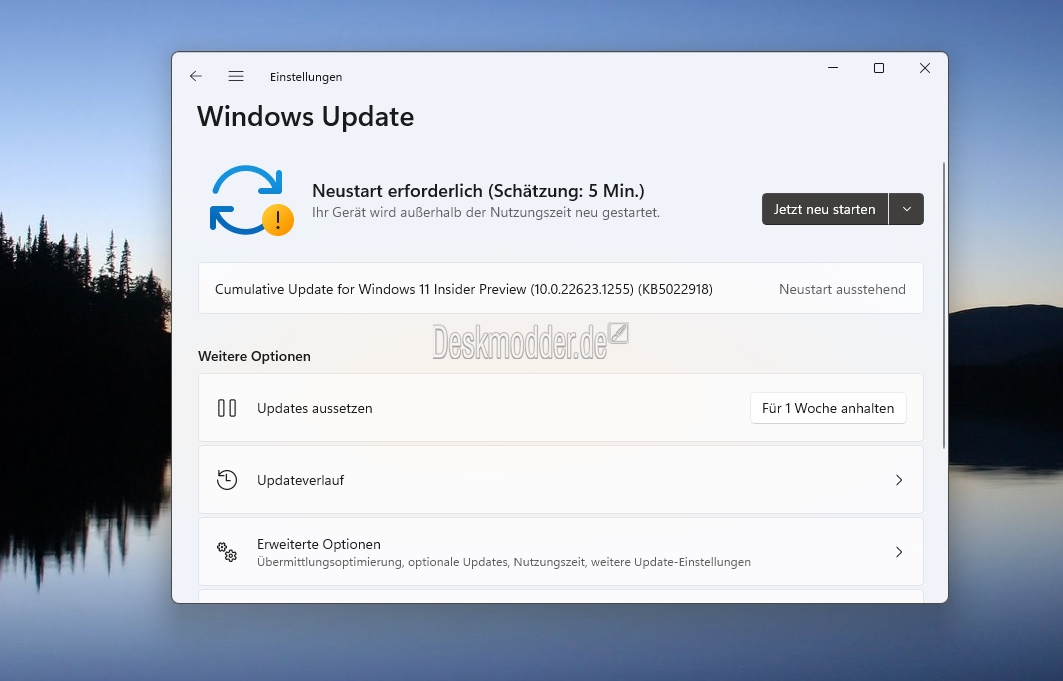Click the gears icon for Erweiterte Optionen
The height and width of the screenshot is (681, 1063).
click(x=227, y=552)
